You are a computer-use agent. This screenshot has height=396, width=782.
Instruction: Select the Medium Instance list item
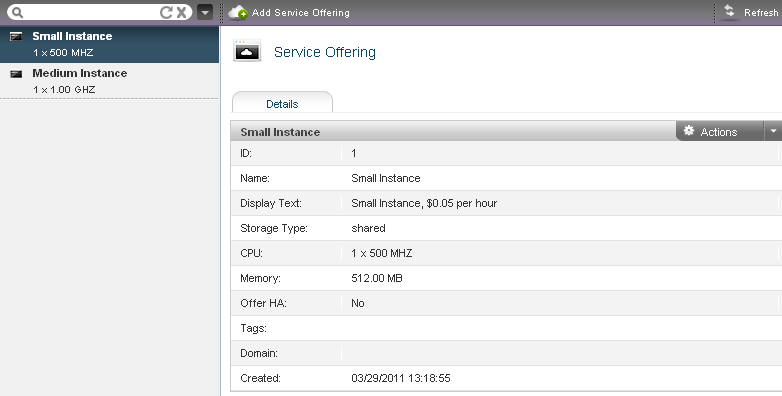click(109, 81)
